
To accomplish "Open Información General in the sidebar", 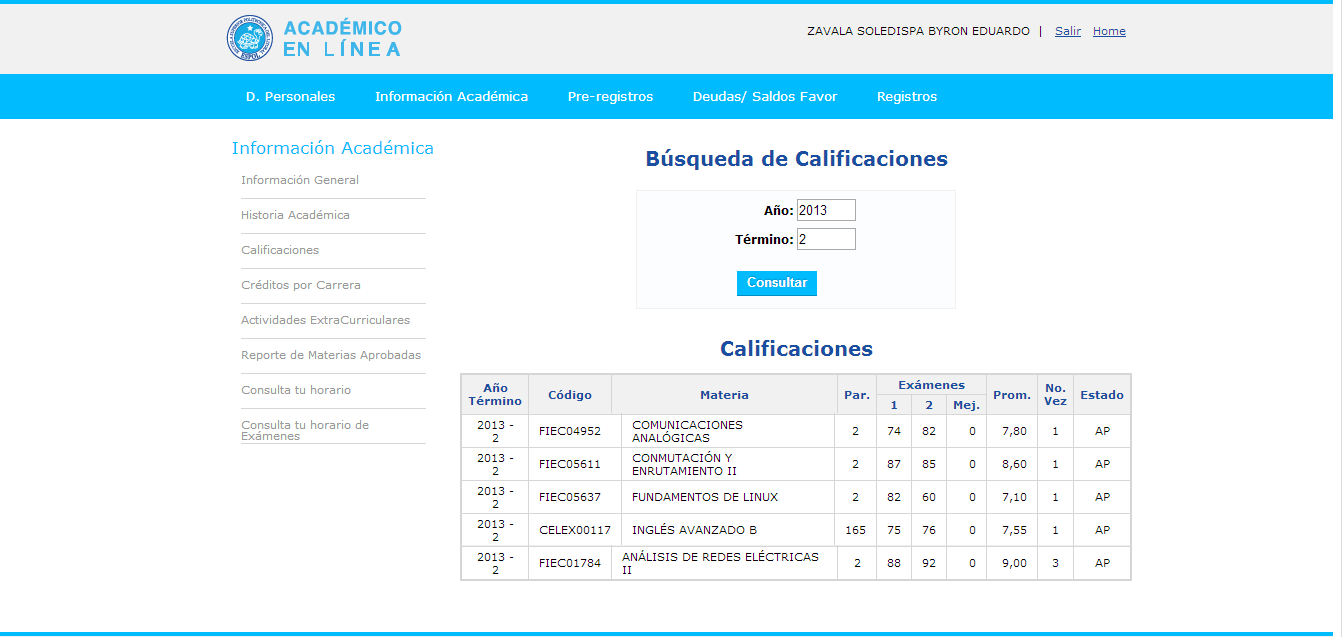I will [300, 180].
